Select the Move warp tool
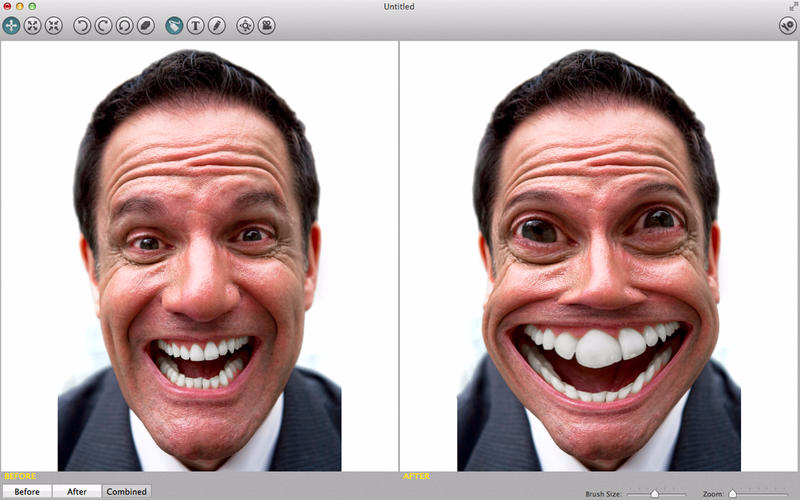Screen dimensions: 800x500 11,25
